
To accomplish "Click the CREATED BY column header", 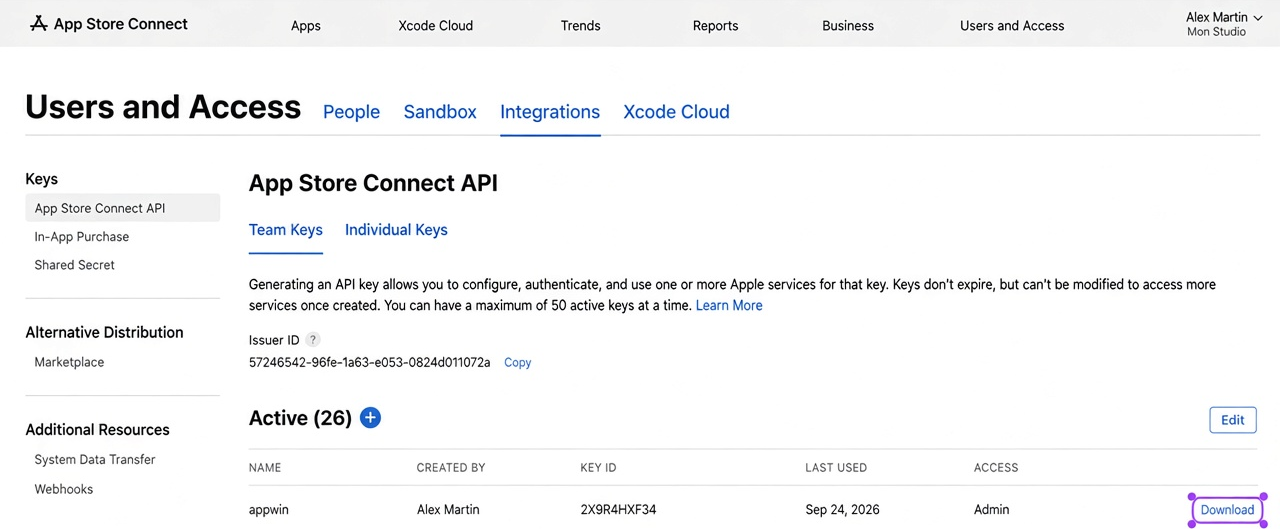I will tap(451, 468).
